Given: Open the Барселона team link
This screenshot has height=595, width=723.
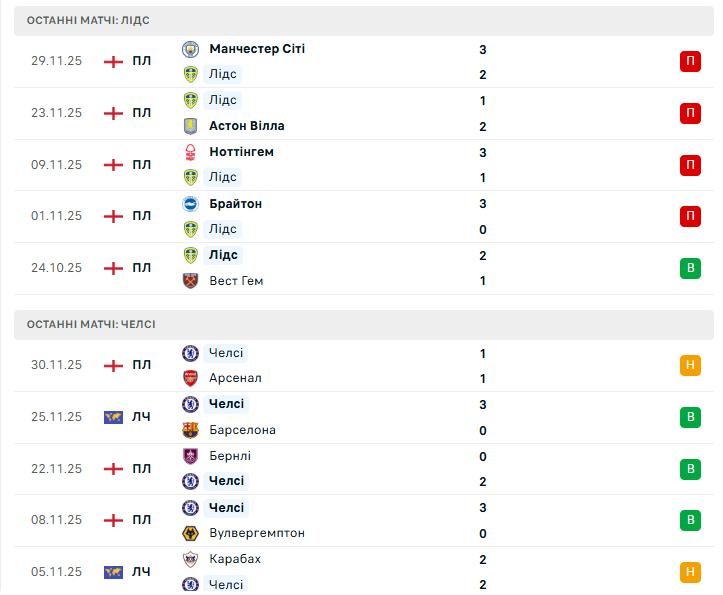Looking at the screenshot, I should (x=243, y=430).
